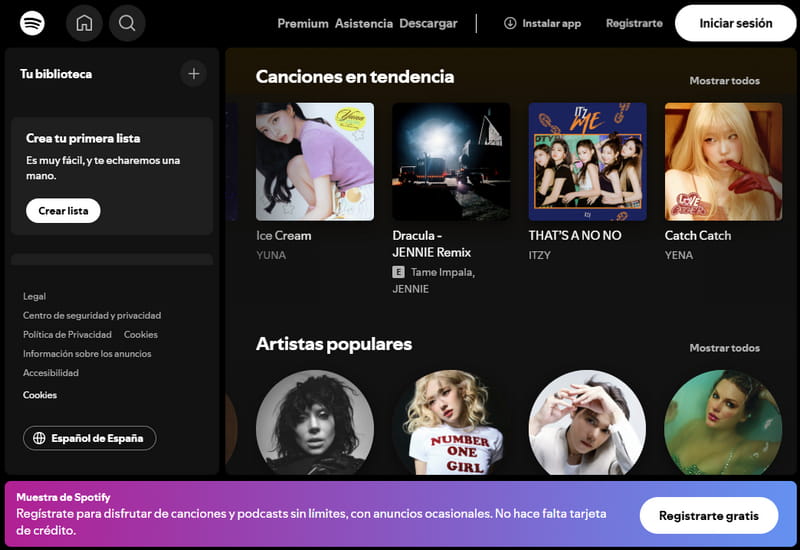The width and height of the screenshot is (800, 550).
Task: Click JENNIE artist link
Action: click(x=410, y=289)
